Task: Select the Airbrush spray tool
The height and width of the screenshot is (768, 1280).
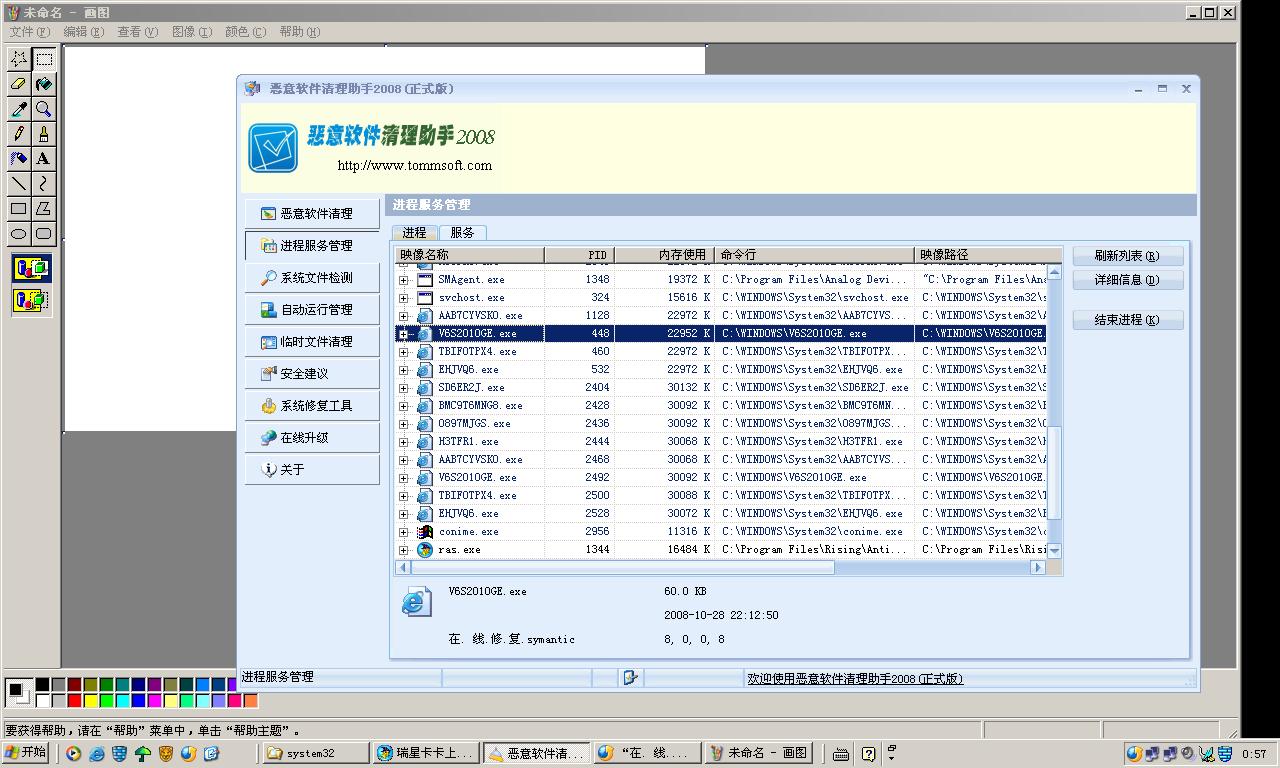Action: click(x=19, y=159)
